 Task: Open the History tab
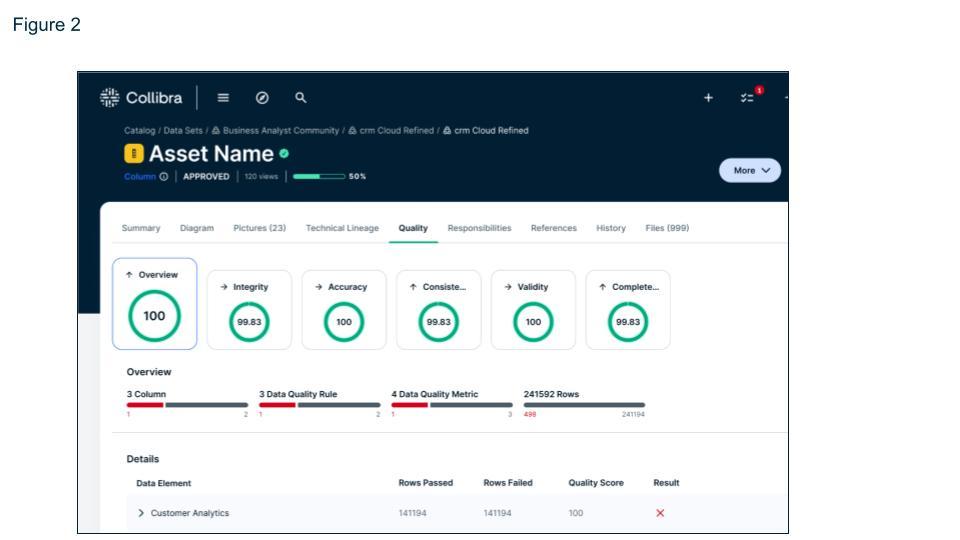tap(611, 228)
